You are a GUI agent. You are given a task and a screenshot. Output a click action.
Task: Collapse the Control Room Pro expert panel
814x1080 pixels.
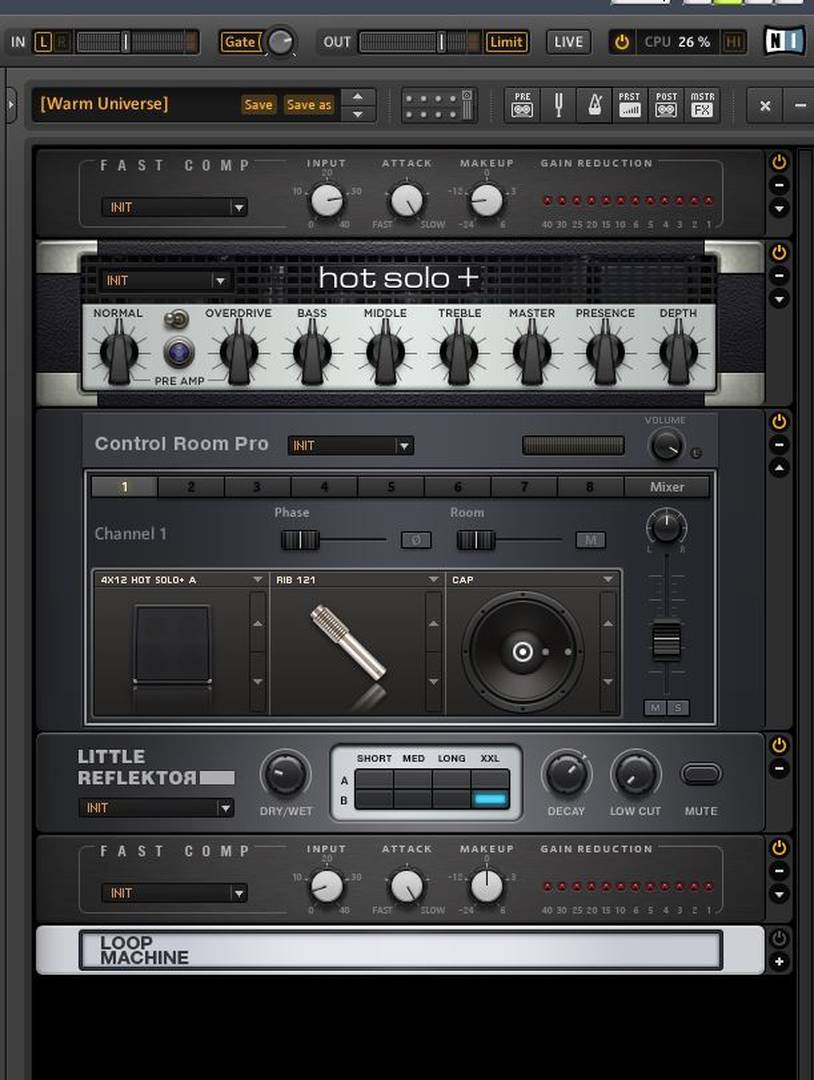pos(779,468)
